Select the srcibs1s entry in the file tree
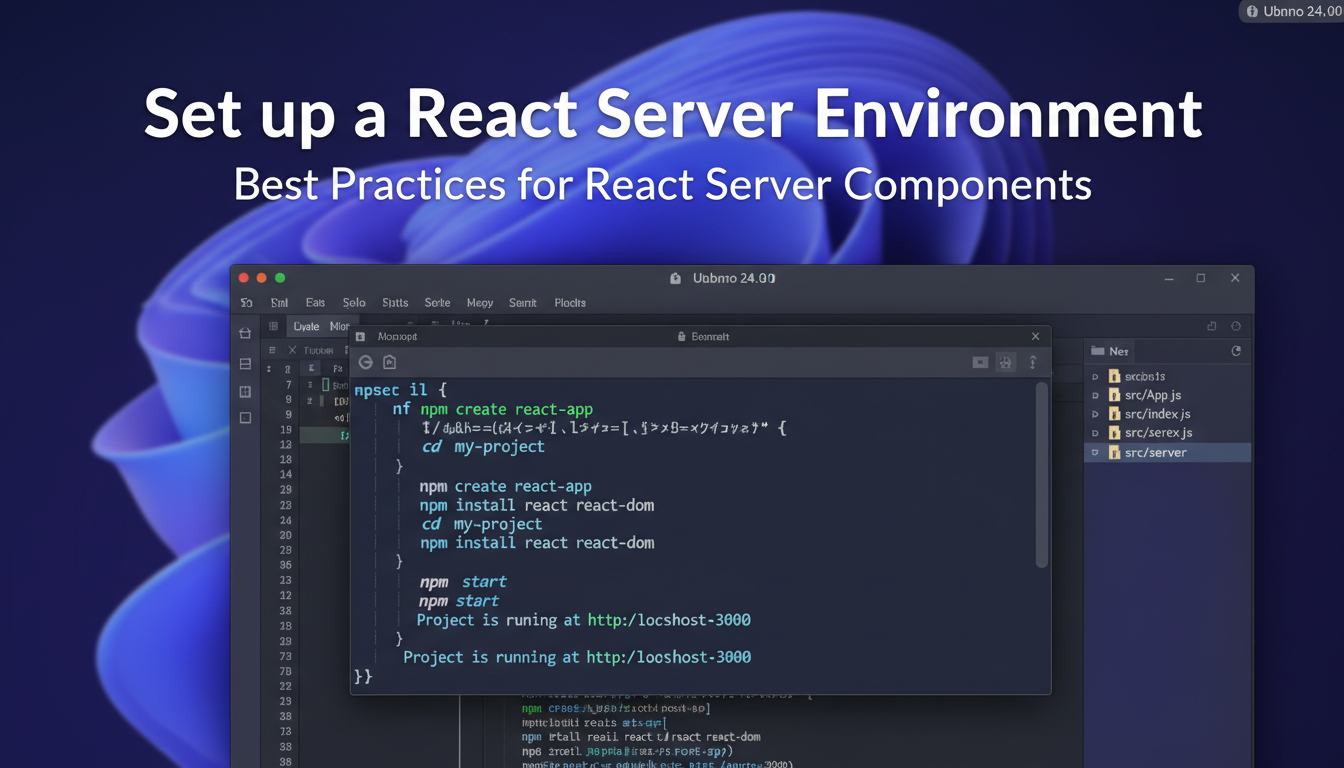This screenshot has width=1344, height=768. (1145, 377)
